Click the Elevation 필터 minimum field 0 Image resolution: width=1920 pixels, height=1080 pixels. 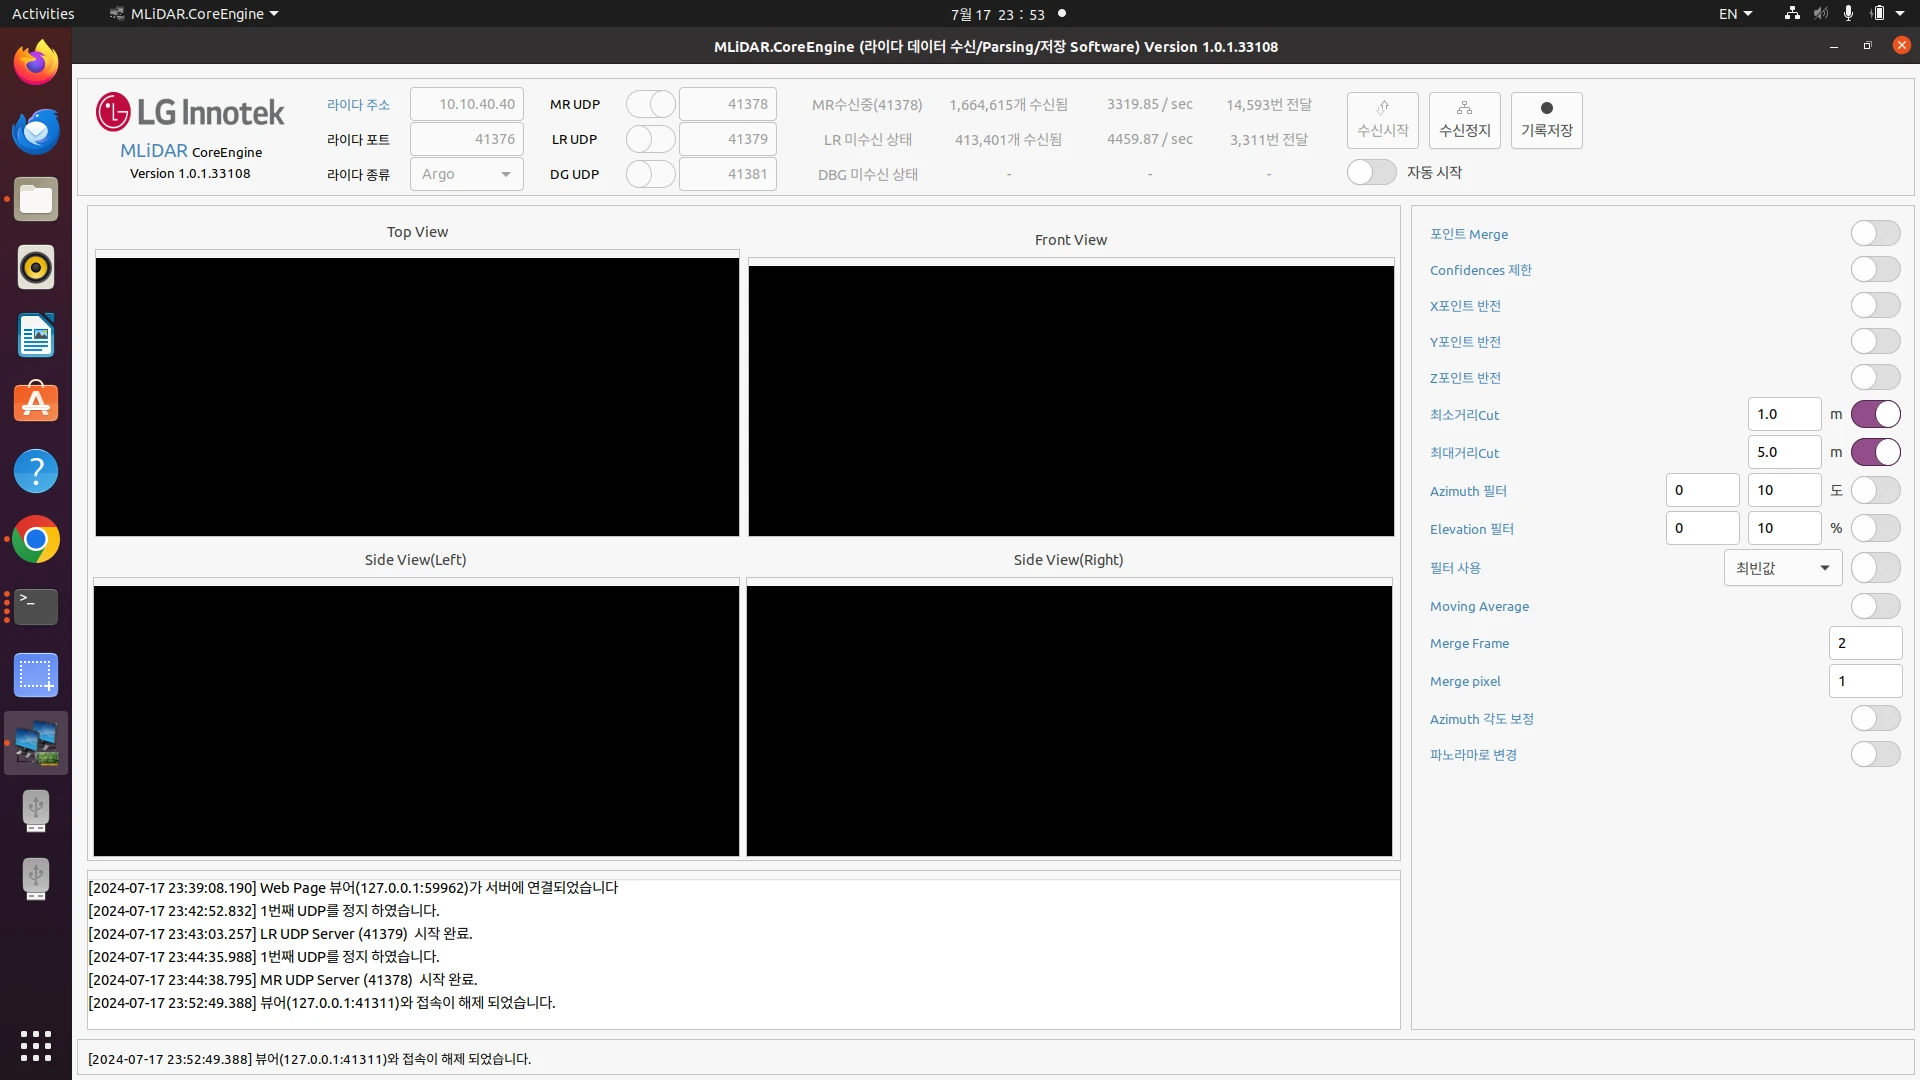point(1703,528)
